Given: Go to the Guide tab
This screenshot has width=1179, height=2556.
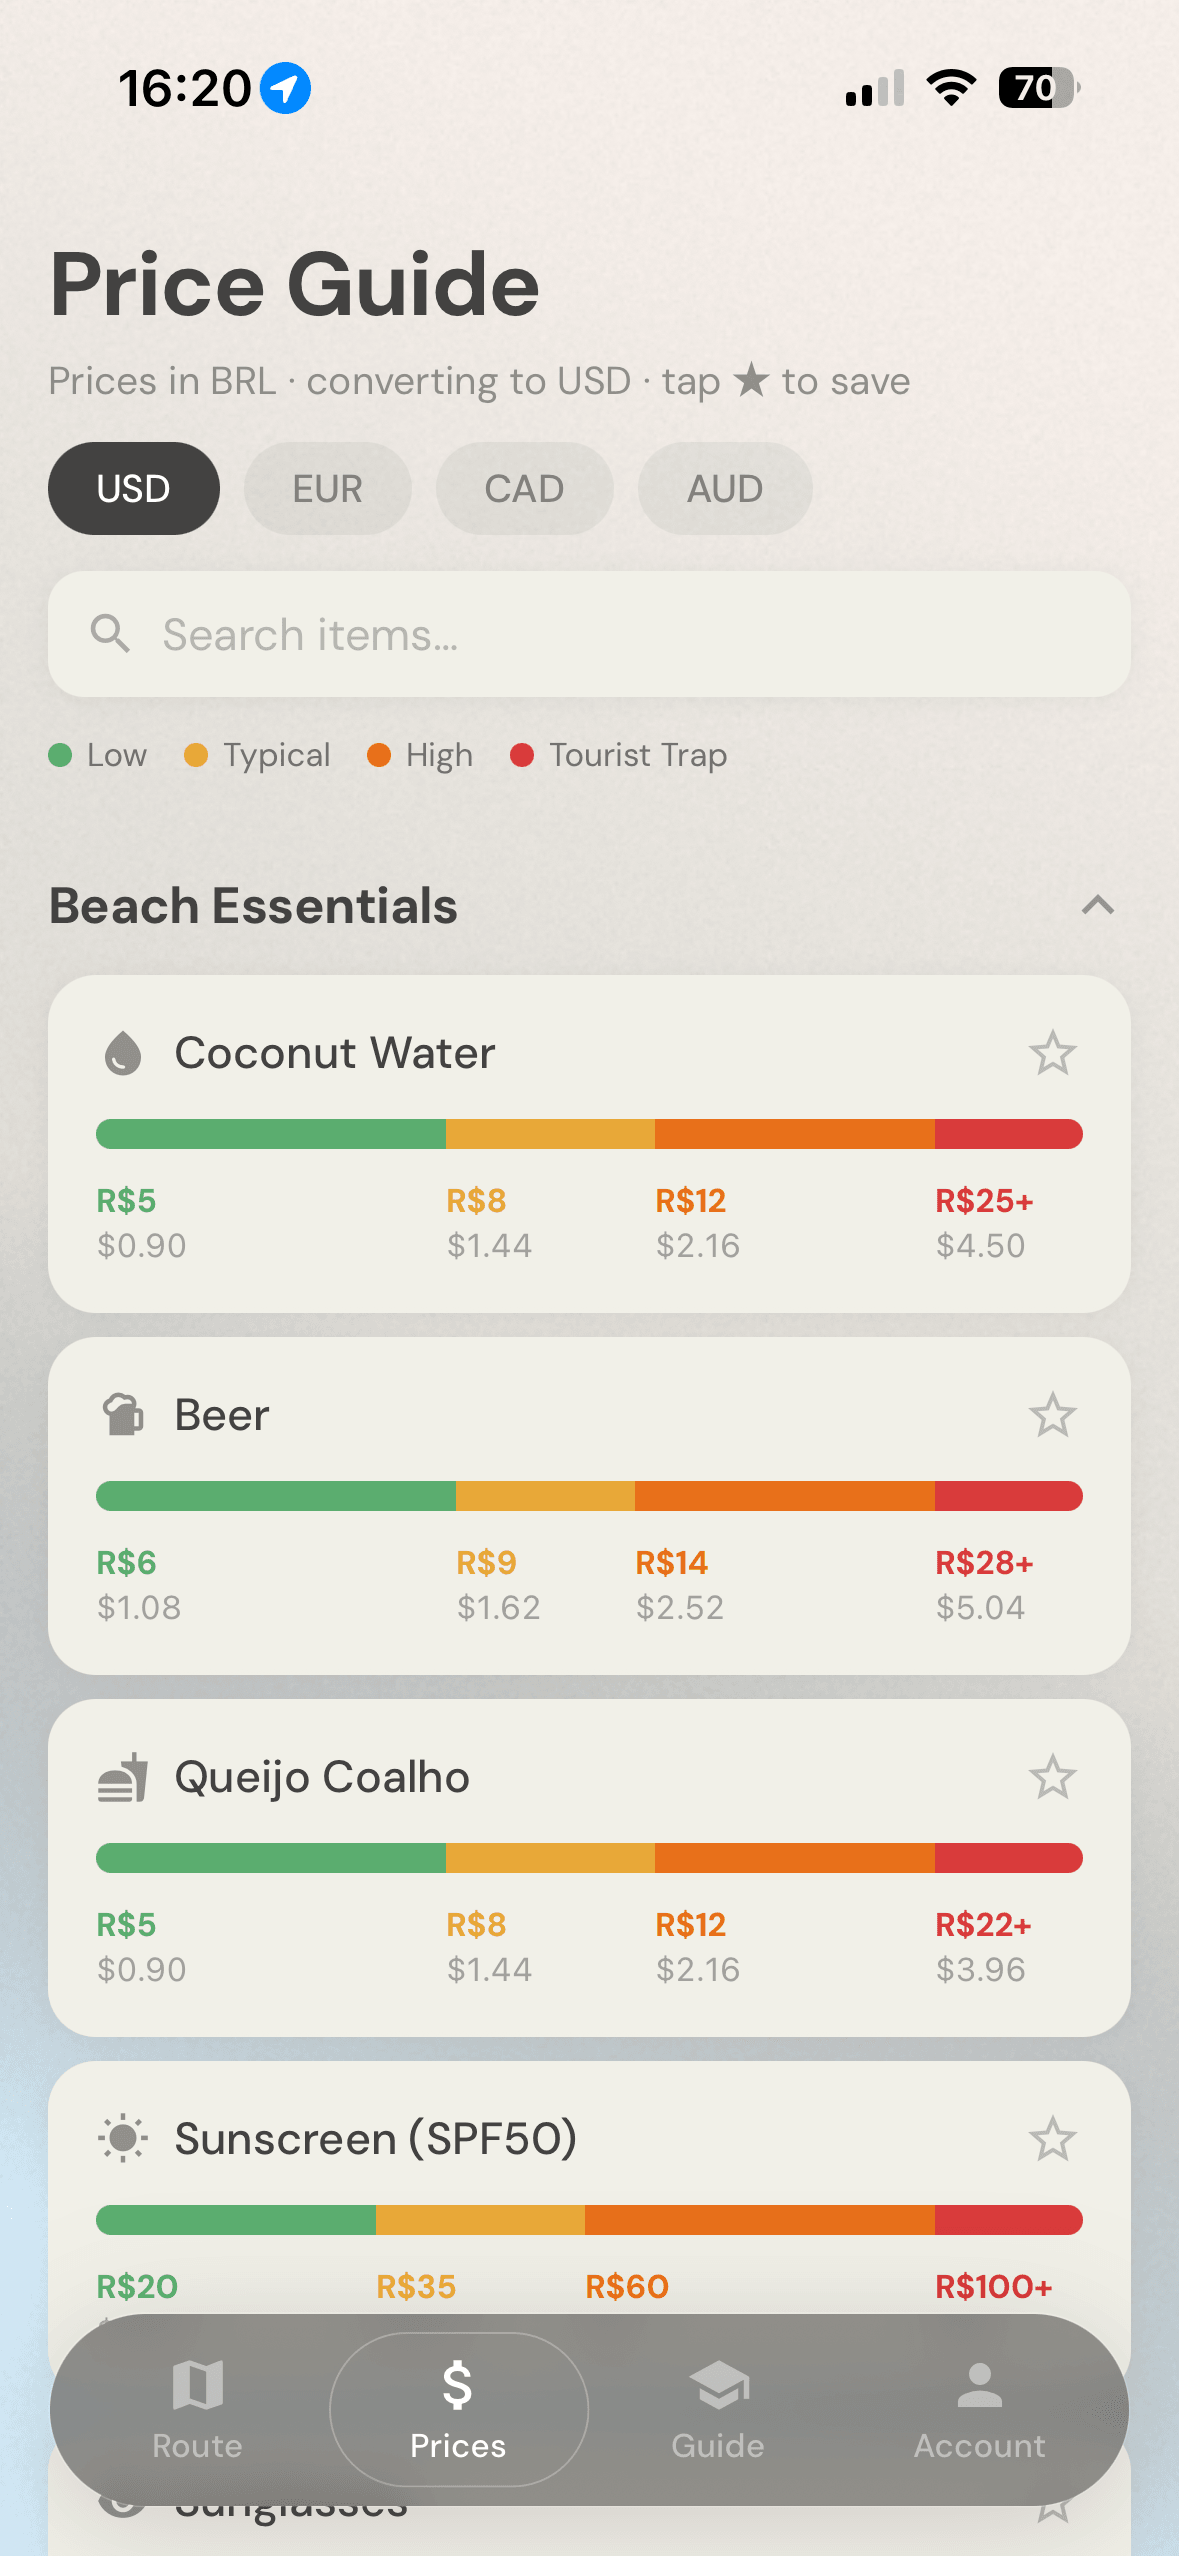Looking at the screenshot, I should click(x=718, y=2410).
